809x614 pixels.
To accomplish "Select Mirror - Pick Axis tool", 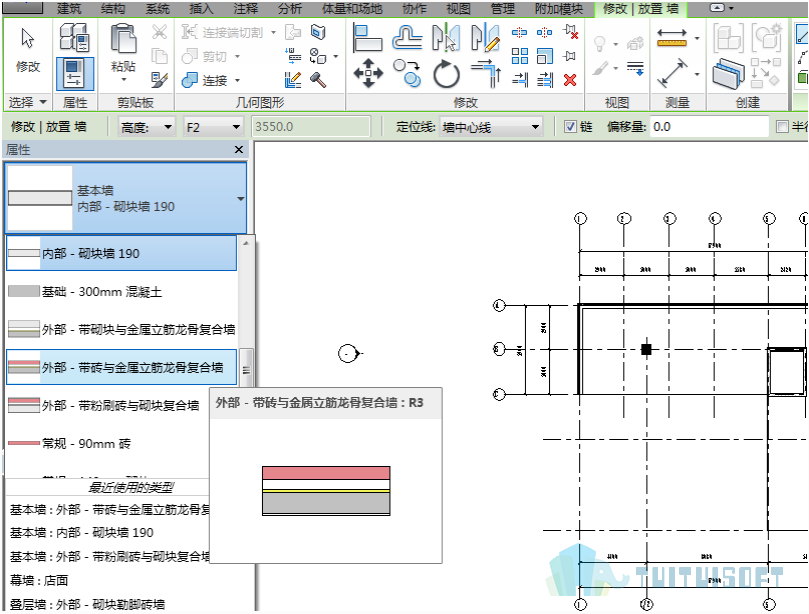I will click(x=446, y=38).
